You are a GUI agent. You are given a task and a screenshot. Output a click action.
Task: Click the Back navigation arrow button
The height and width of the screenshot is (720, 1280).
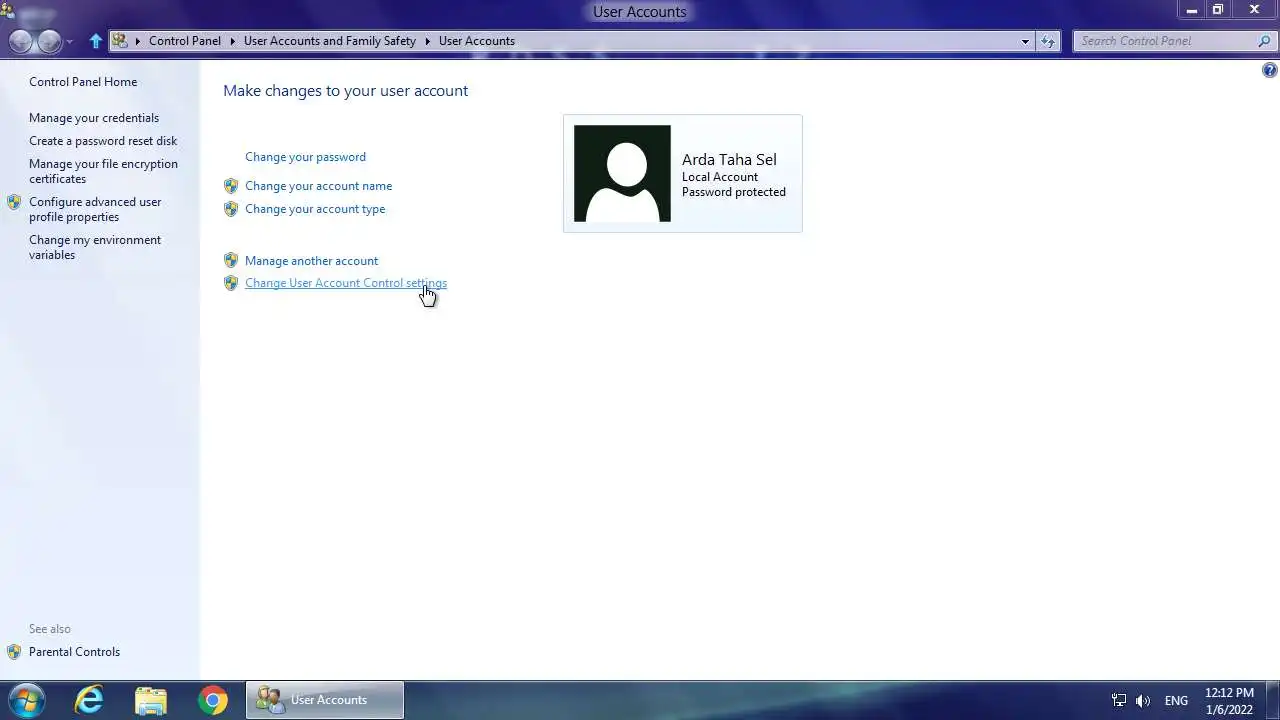(x=21, y=41)
